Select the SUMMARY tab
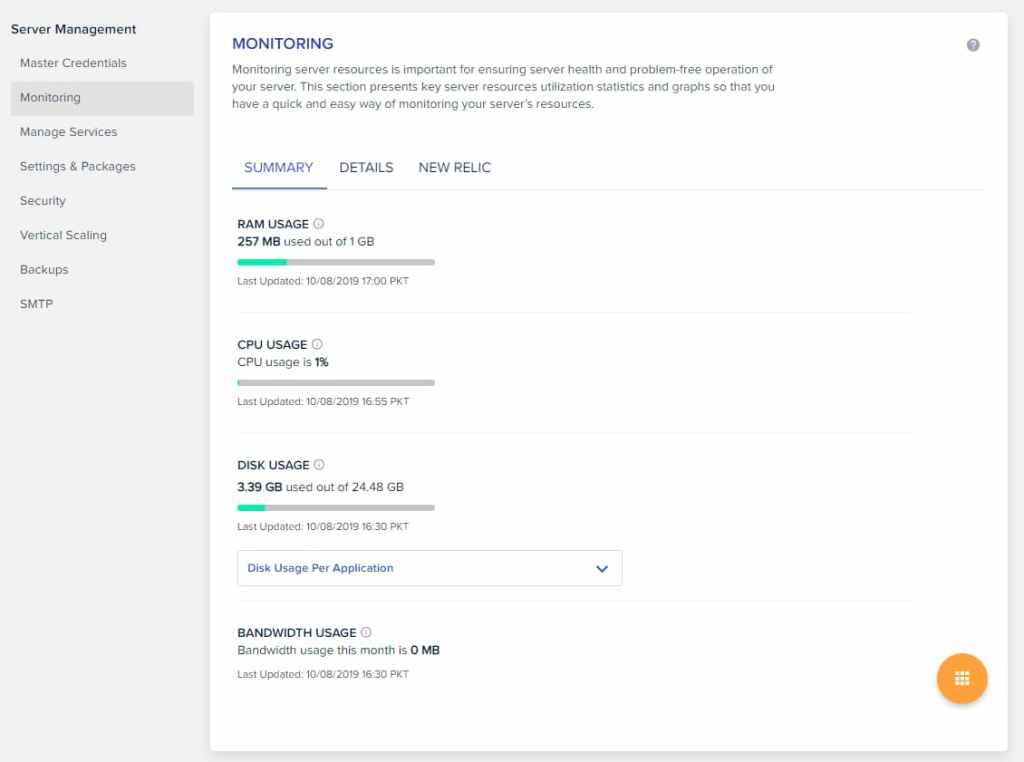1024x762 pixels. coord(278,167)
